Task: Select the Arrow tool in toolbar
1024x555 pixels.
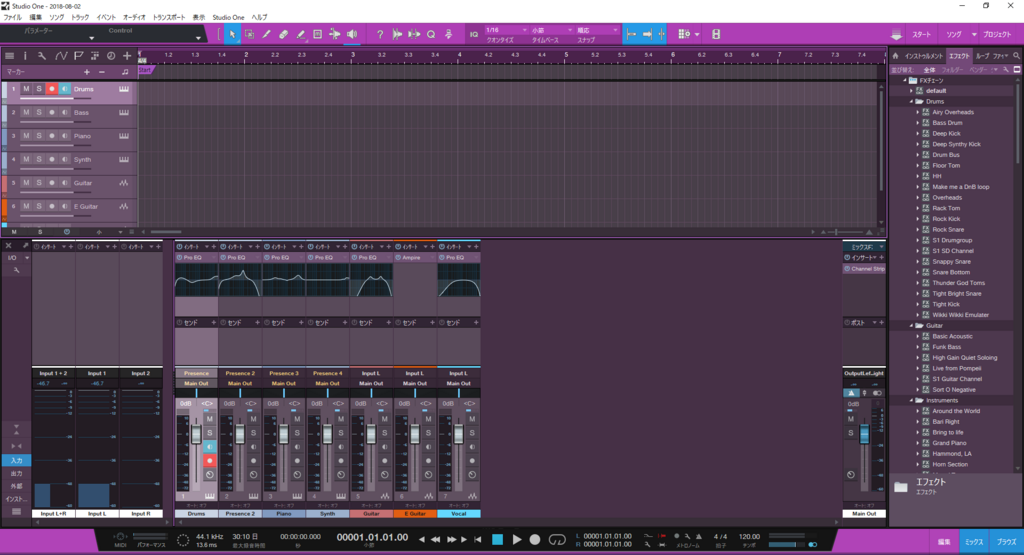Action: pos(232,34)
